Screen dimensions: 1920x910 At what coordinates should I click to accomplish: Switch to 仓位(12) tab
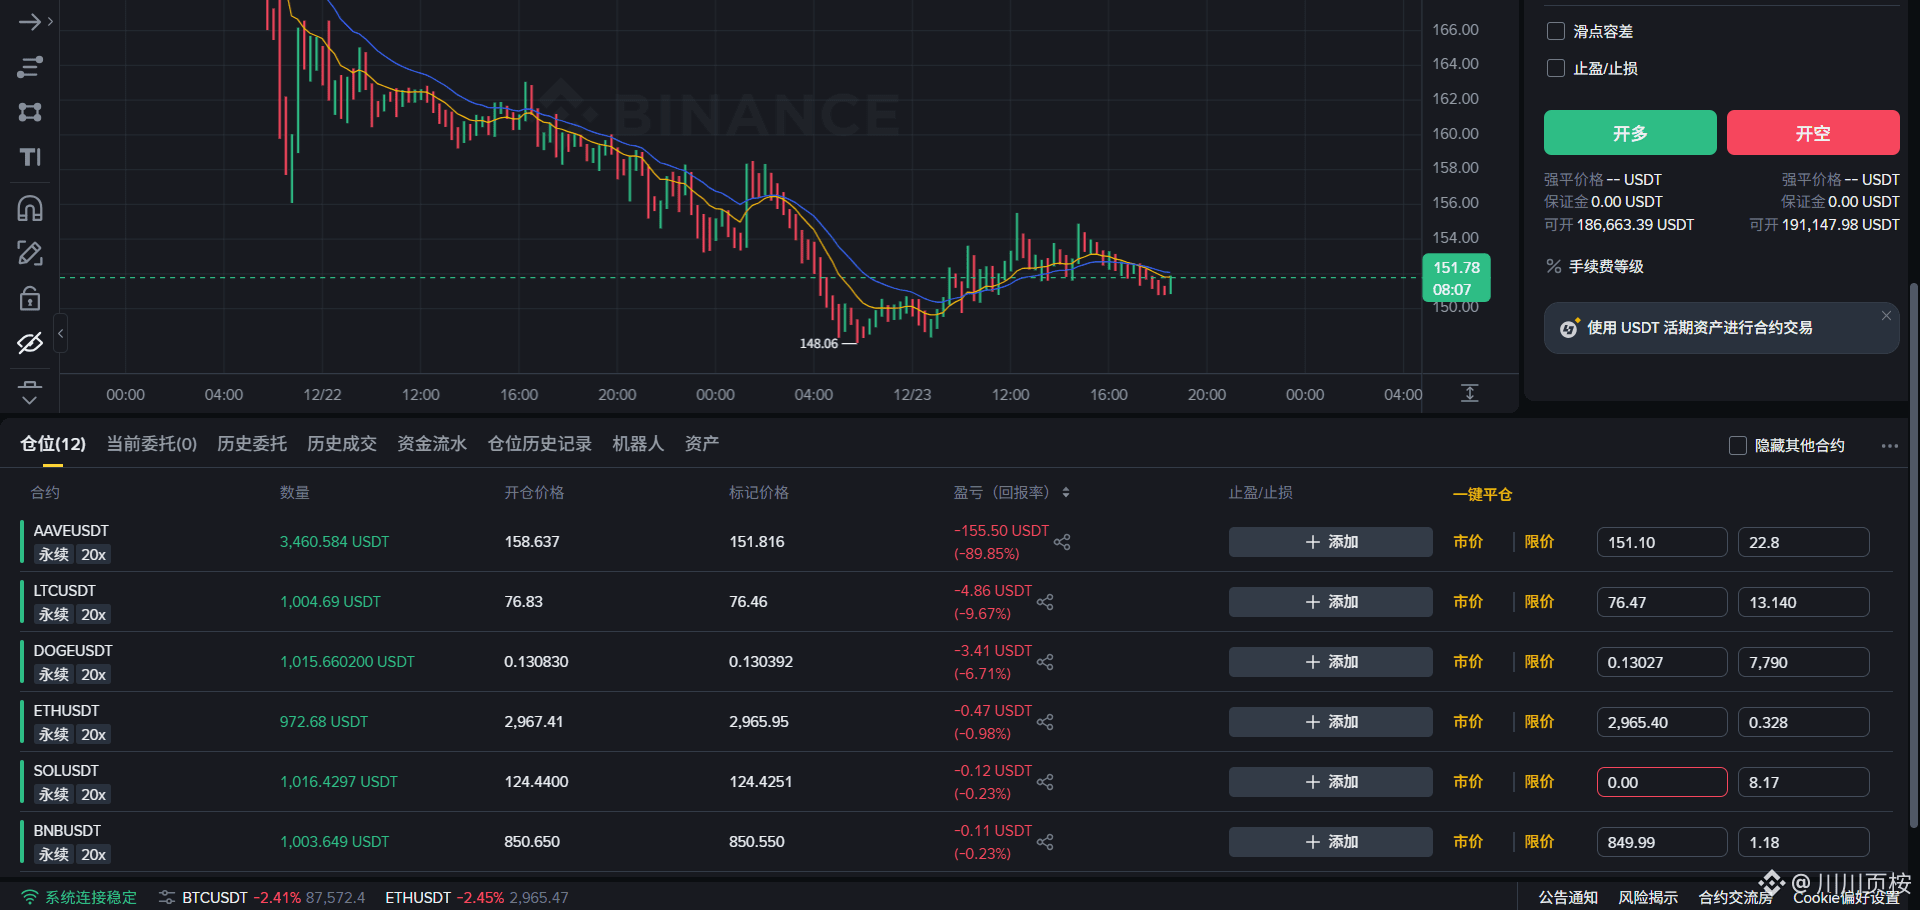53,443
